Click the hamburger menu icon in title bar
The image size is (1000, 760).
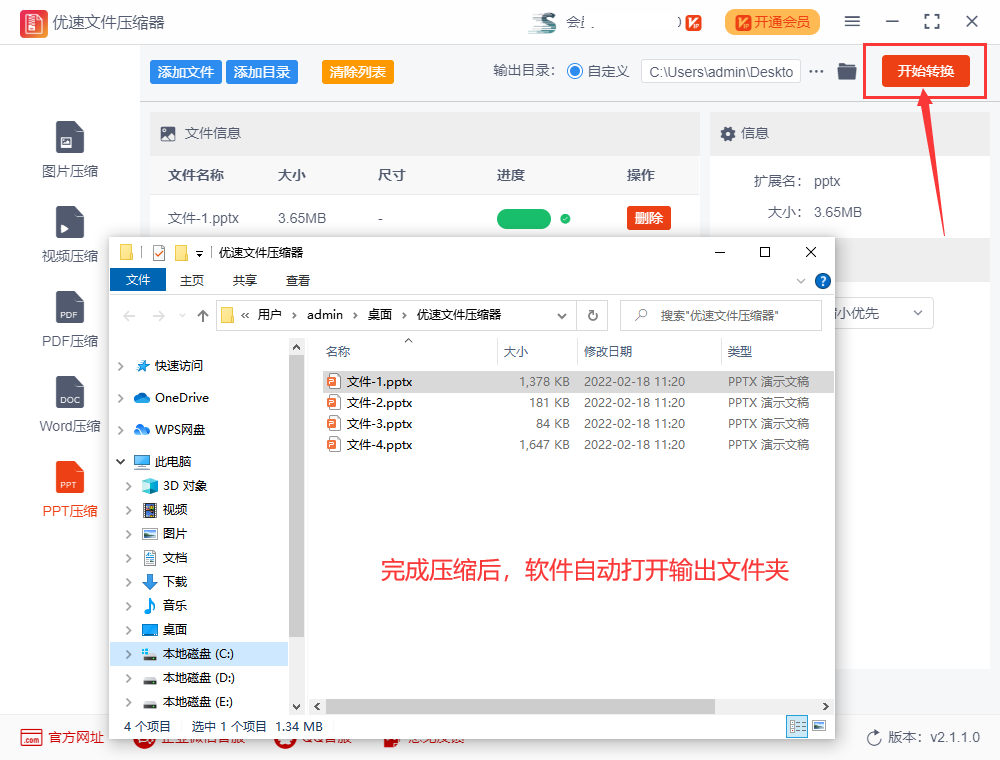(852, 21)
